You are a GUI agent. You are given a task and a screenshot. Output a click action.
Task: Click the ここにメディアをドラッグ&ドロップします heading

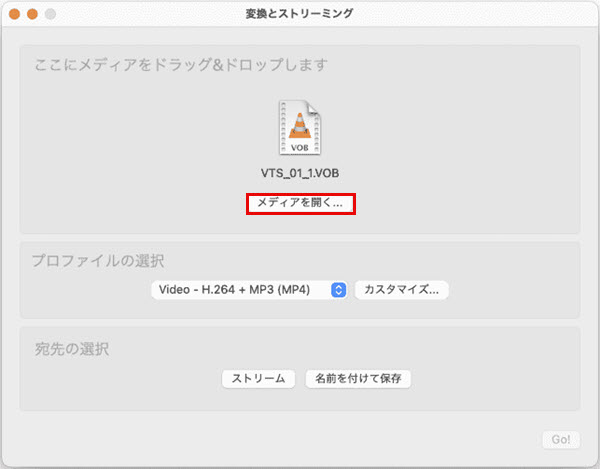click(181, 65)
